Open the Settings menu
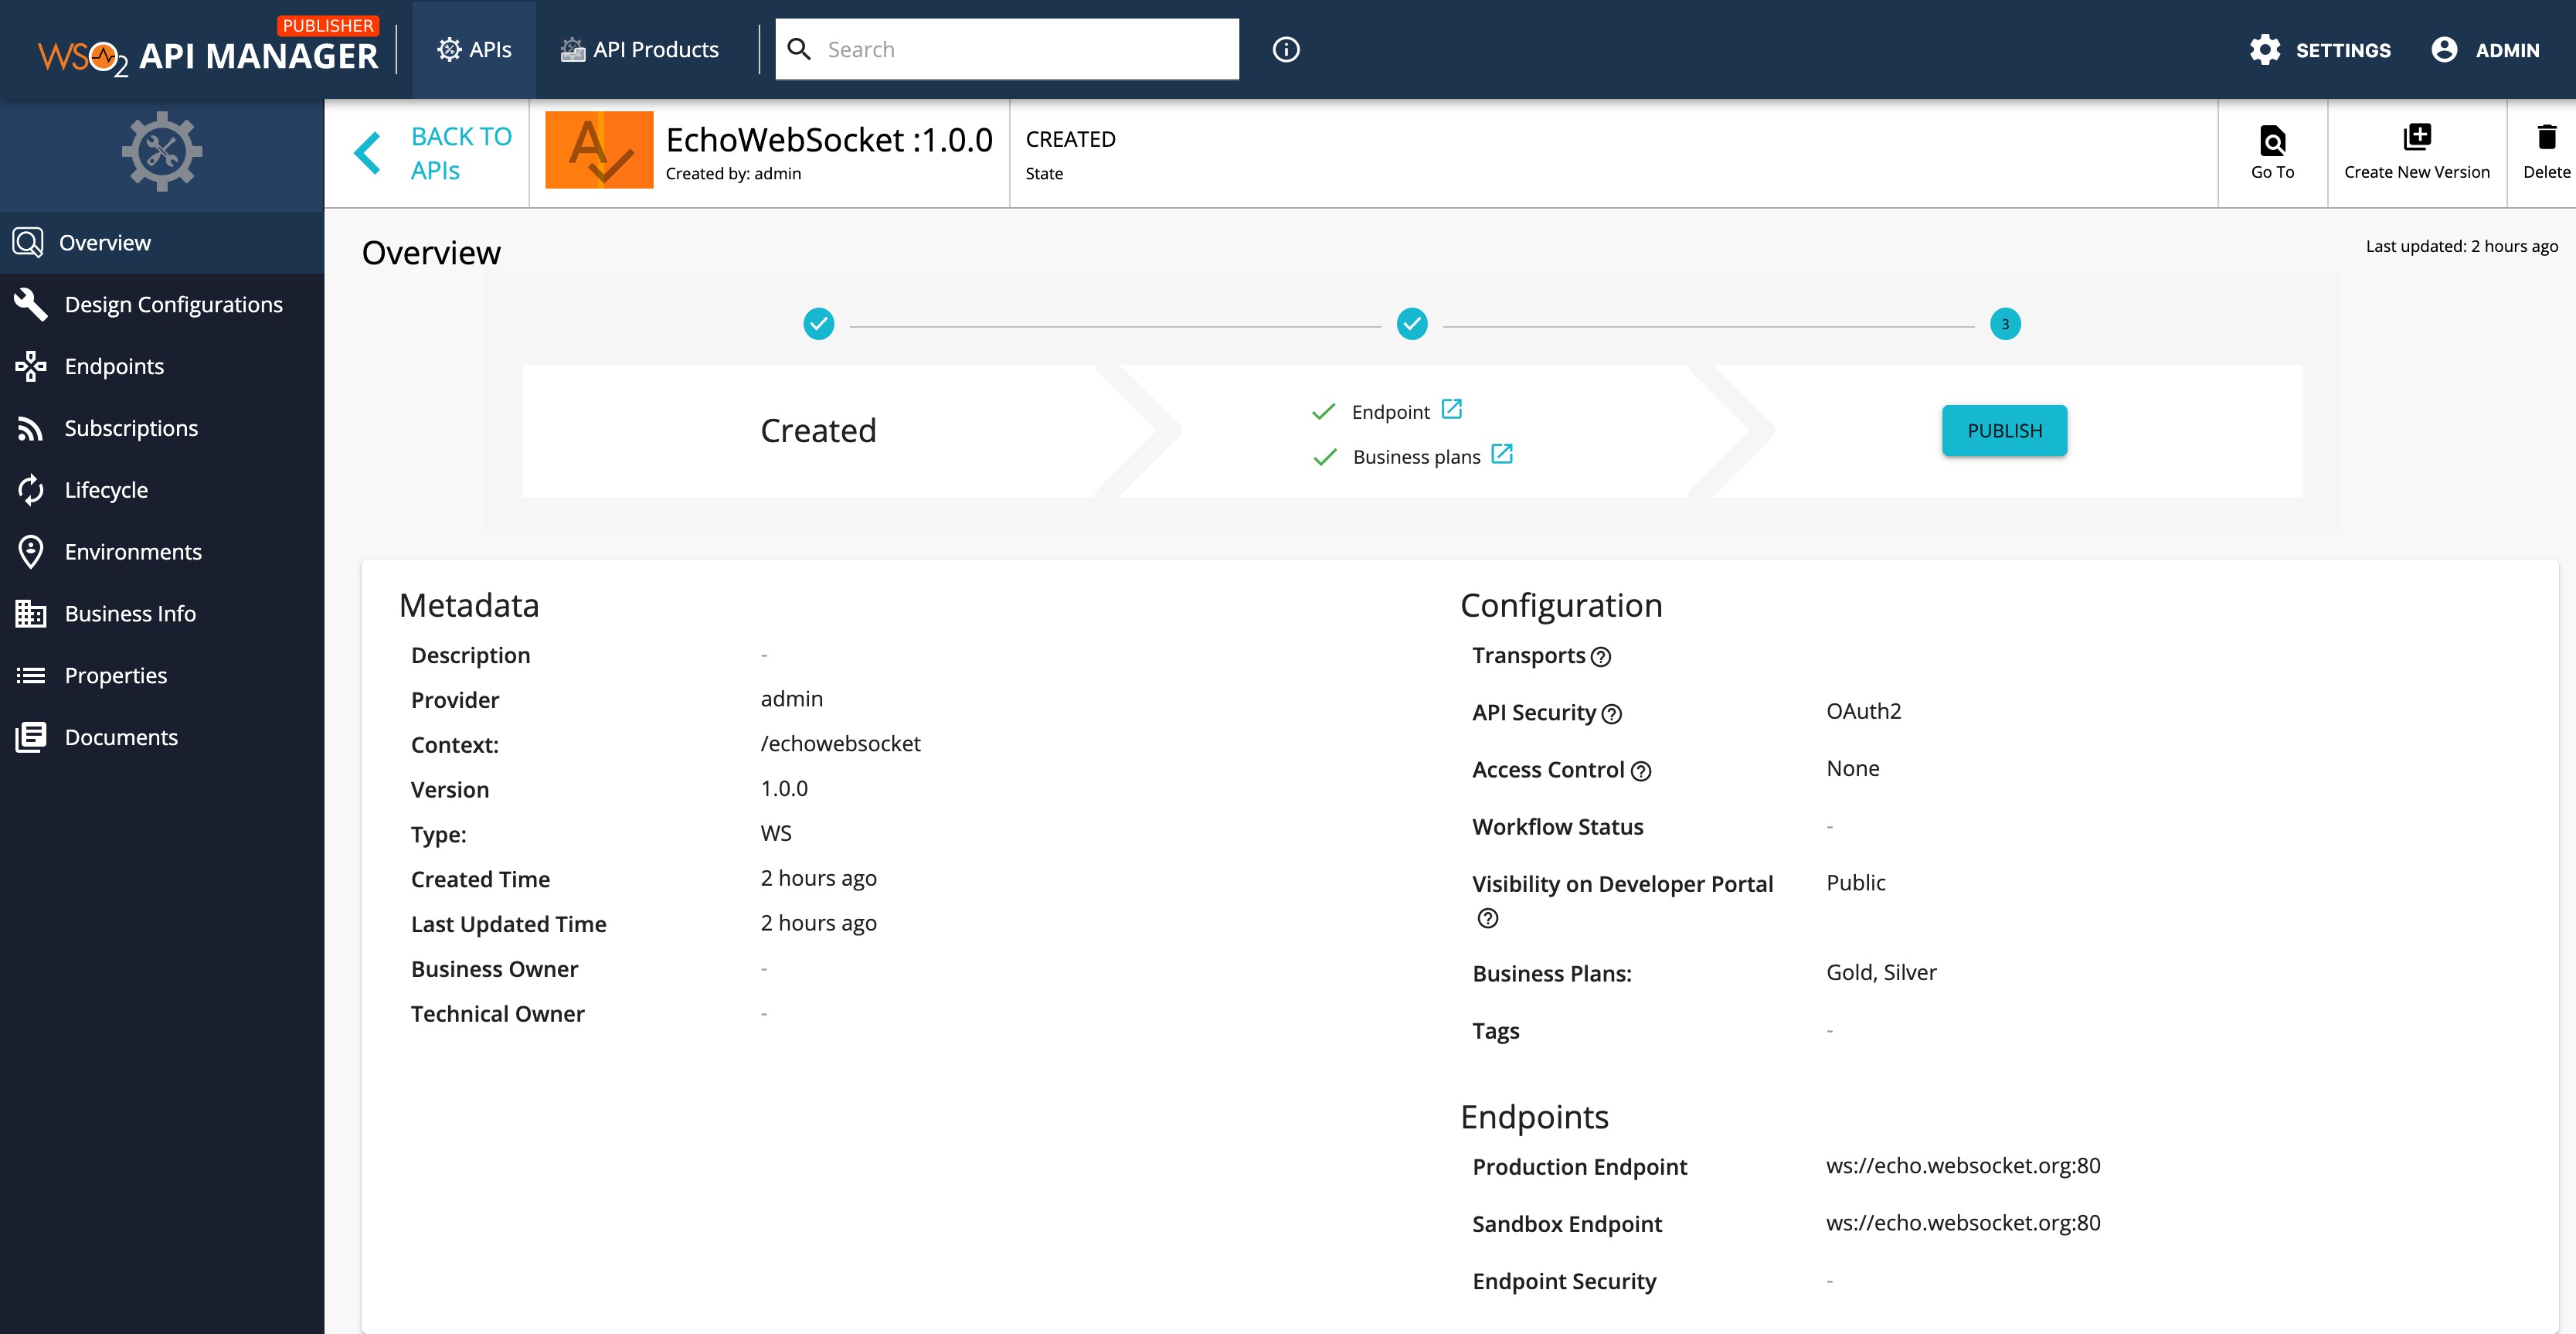This screenshot has height=1334, width=2576. (x=2322, y=50)
